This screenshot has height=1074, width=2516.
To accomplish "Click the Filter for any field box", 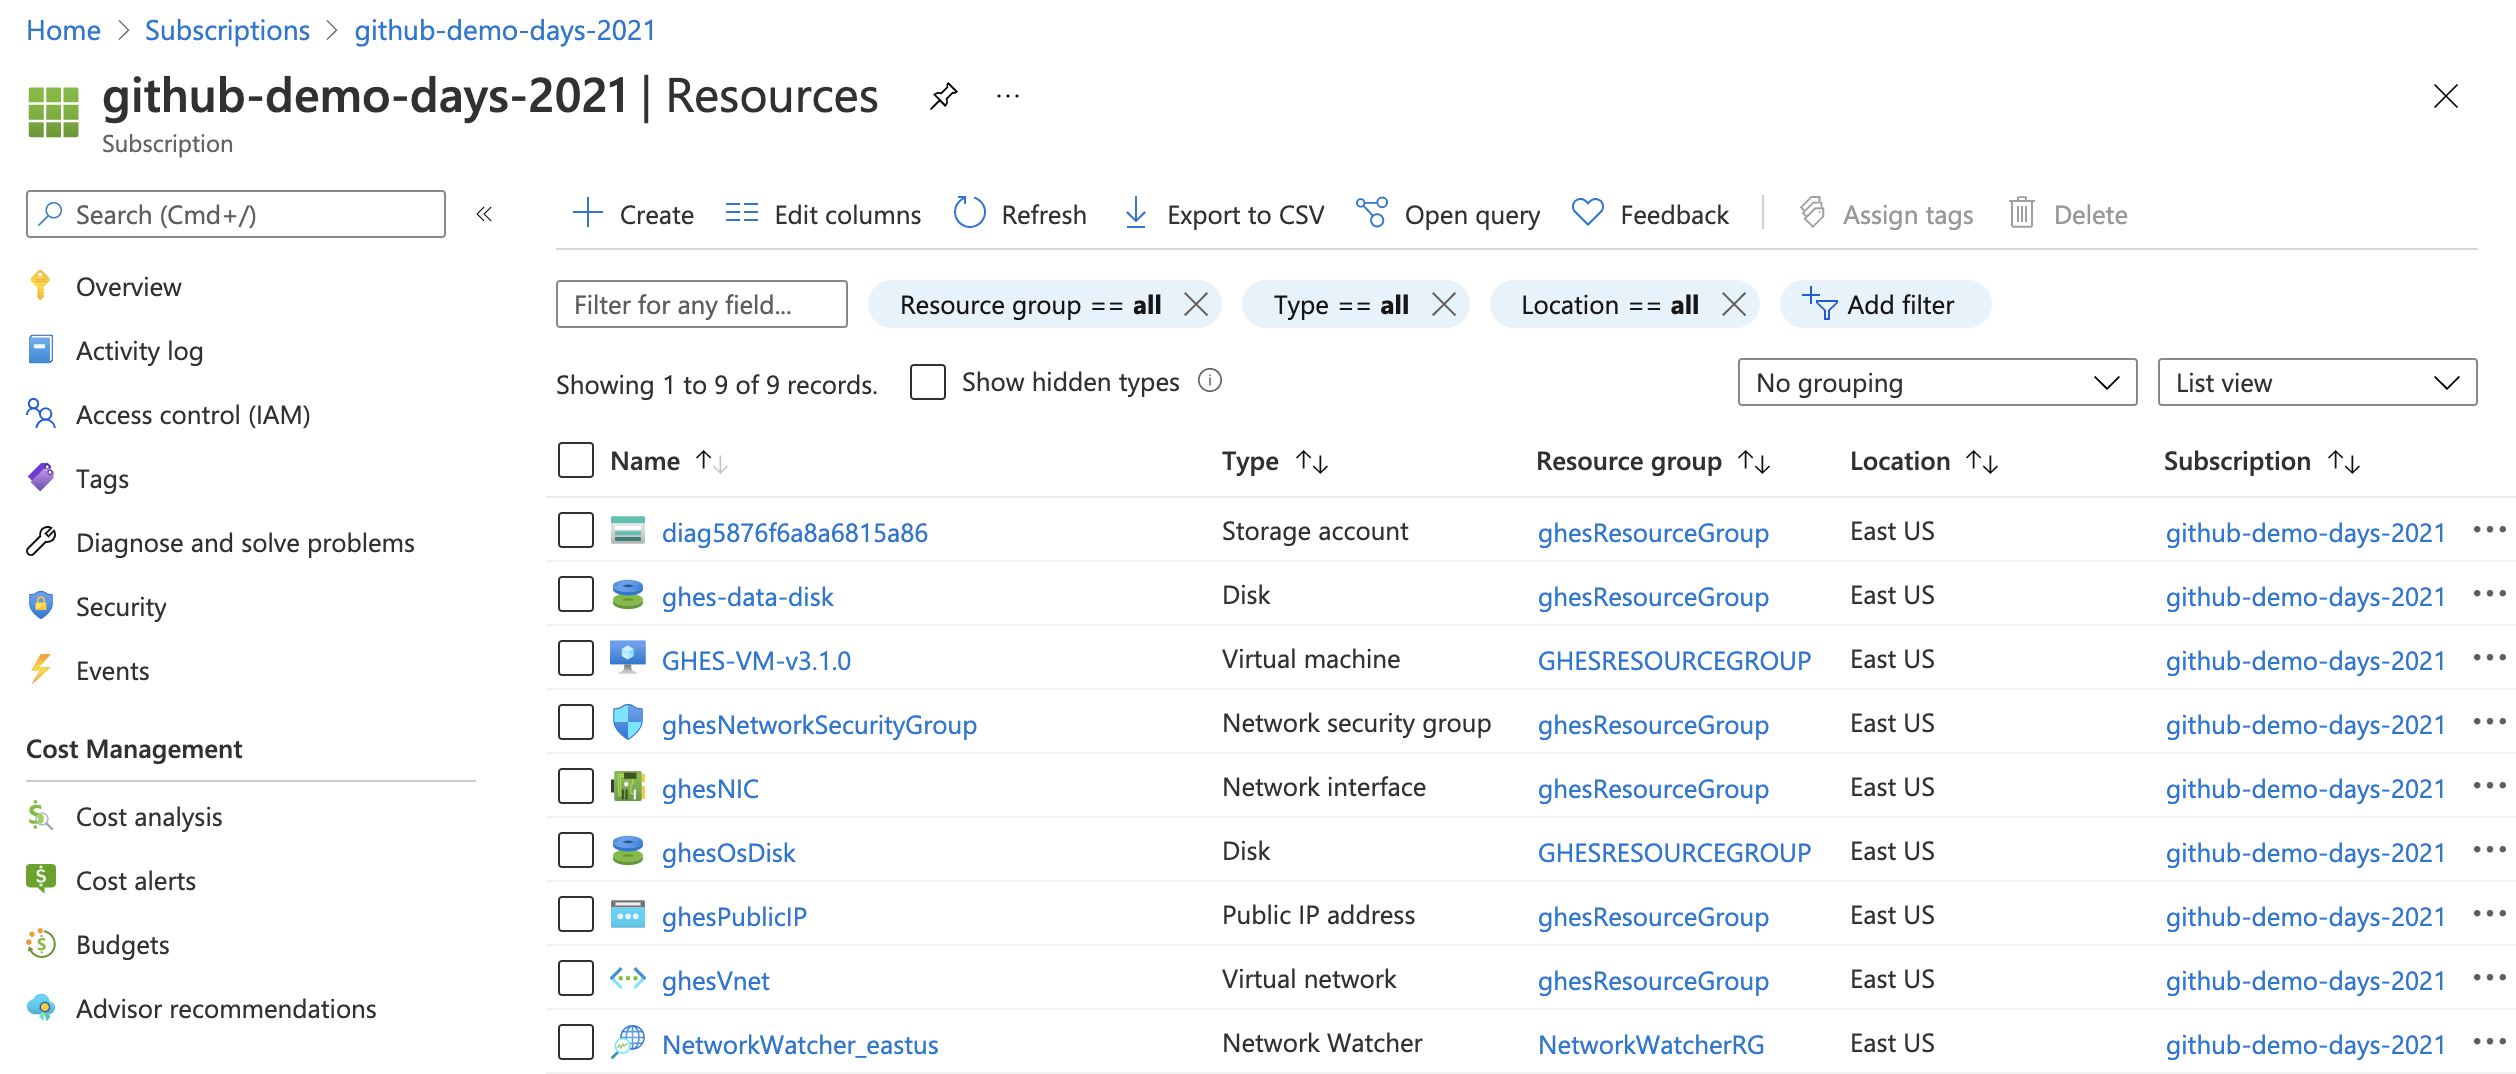I will pos(702,304).
